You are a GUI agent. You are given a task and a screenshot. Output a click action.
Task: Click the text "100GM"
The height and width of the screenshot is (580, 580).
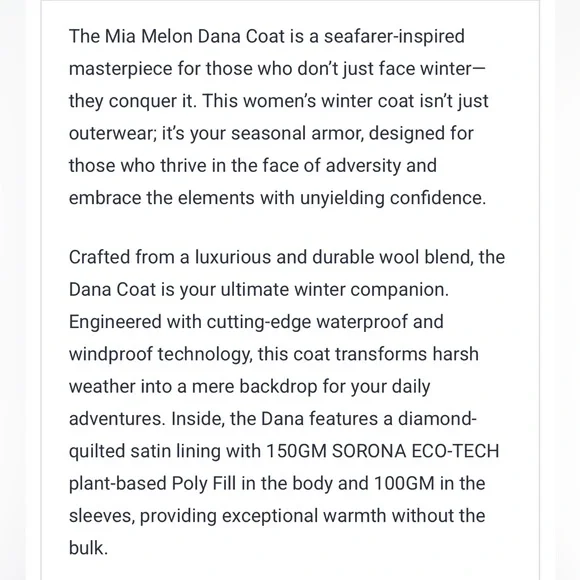(x=404, y=484)
